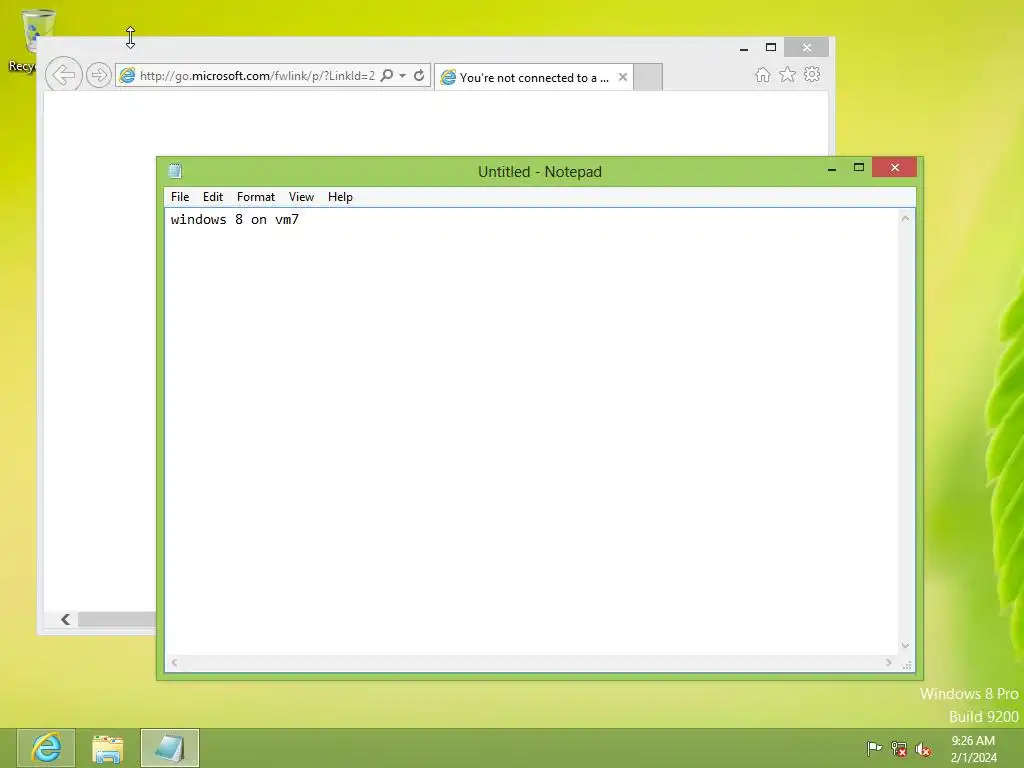The height and width of the screenshot is (768, 1024).
Task: Open the network status tray icon
Action: tap(899, 748)
